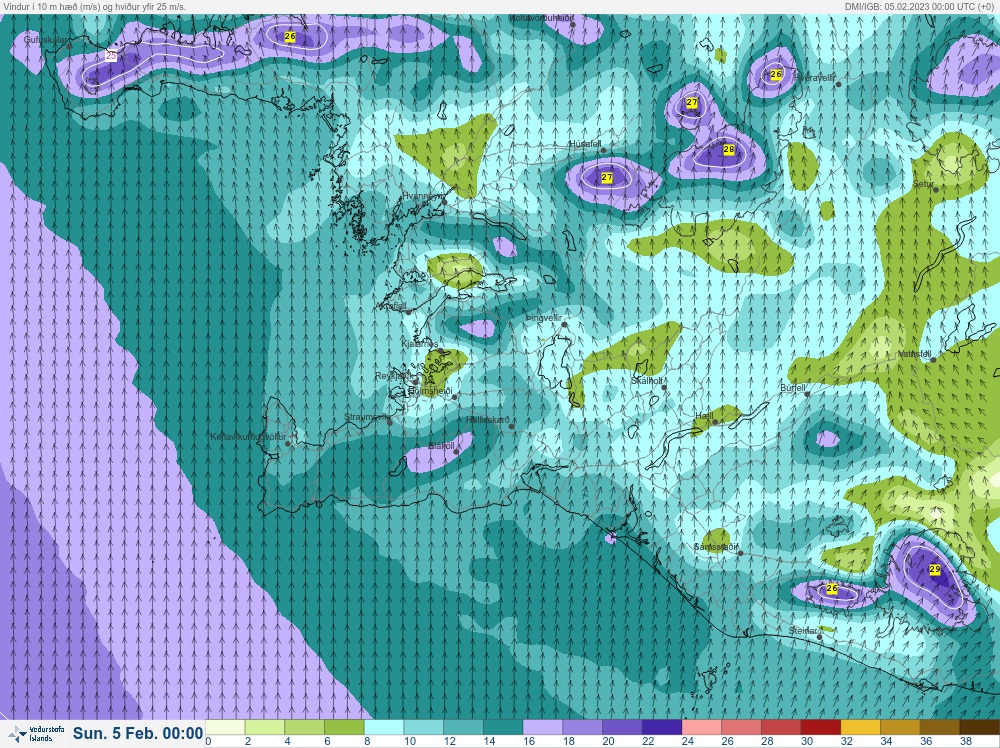The width and height of the screenshot is (1000, 748).
Task: Click the Húsafell station label
Action: [585, 144]
